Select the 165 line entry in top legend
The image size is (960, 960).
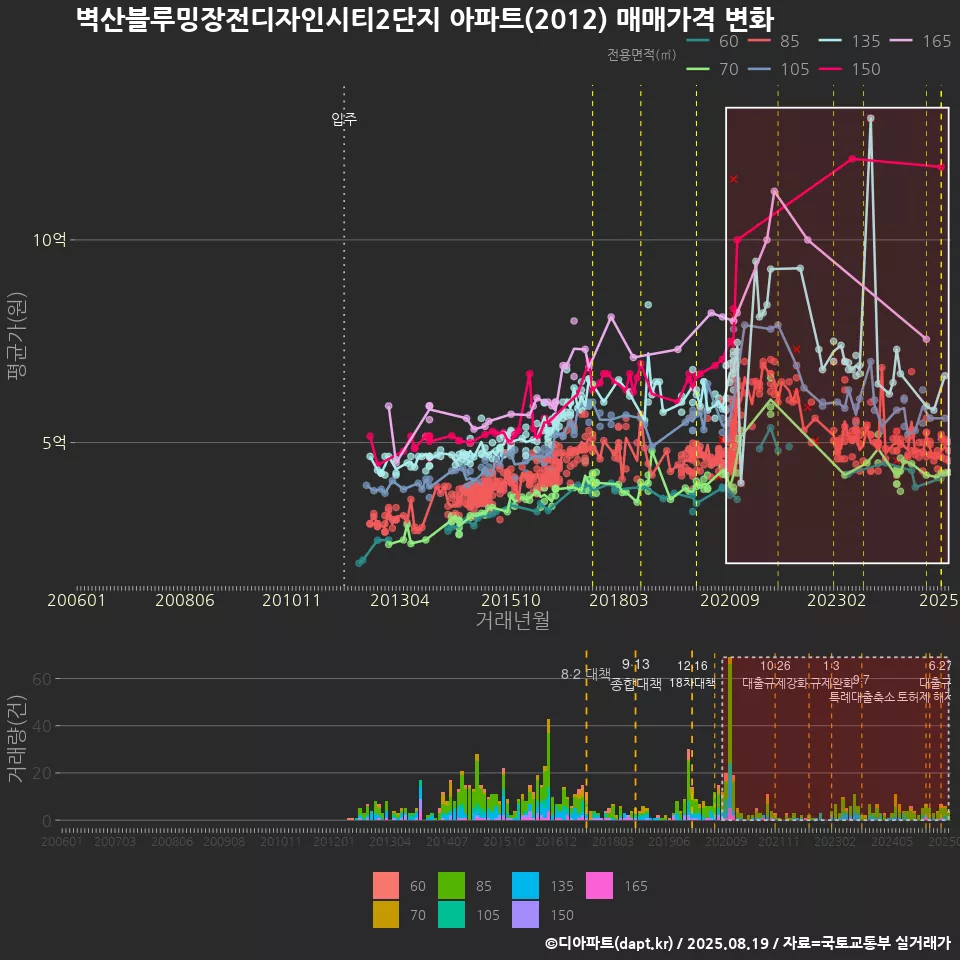(921, 41)
